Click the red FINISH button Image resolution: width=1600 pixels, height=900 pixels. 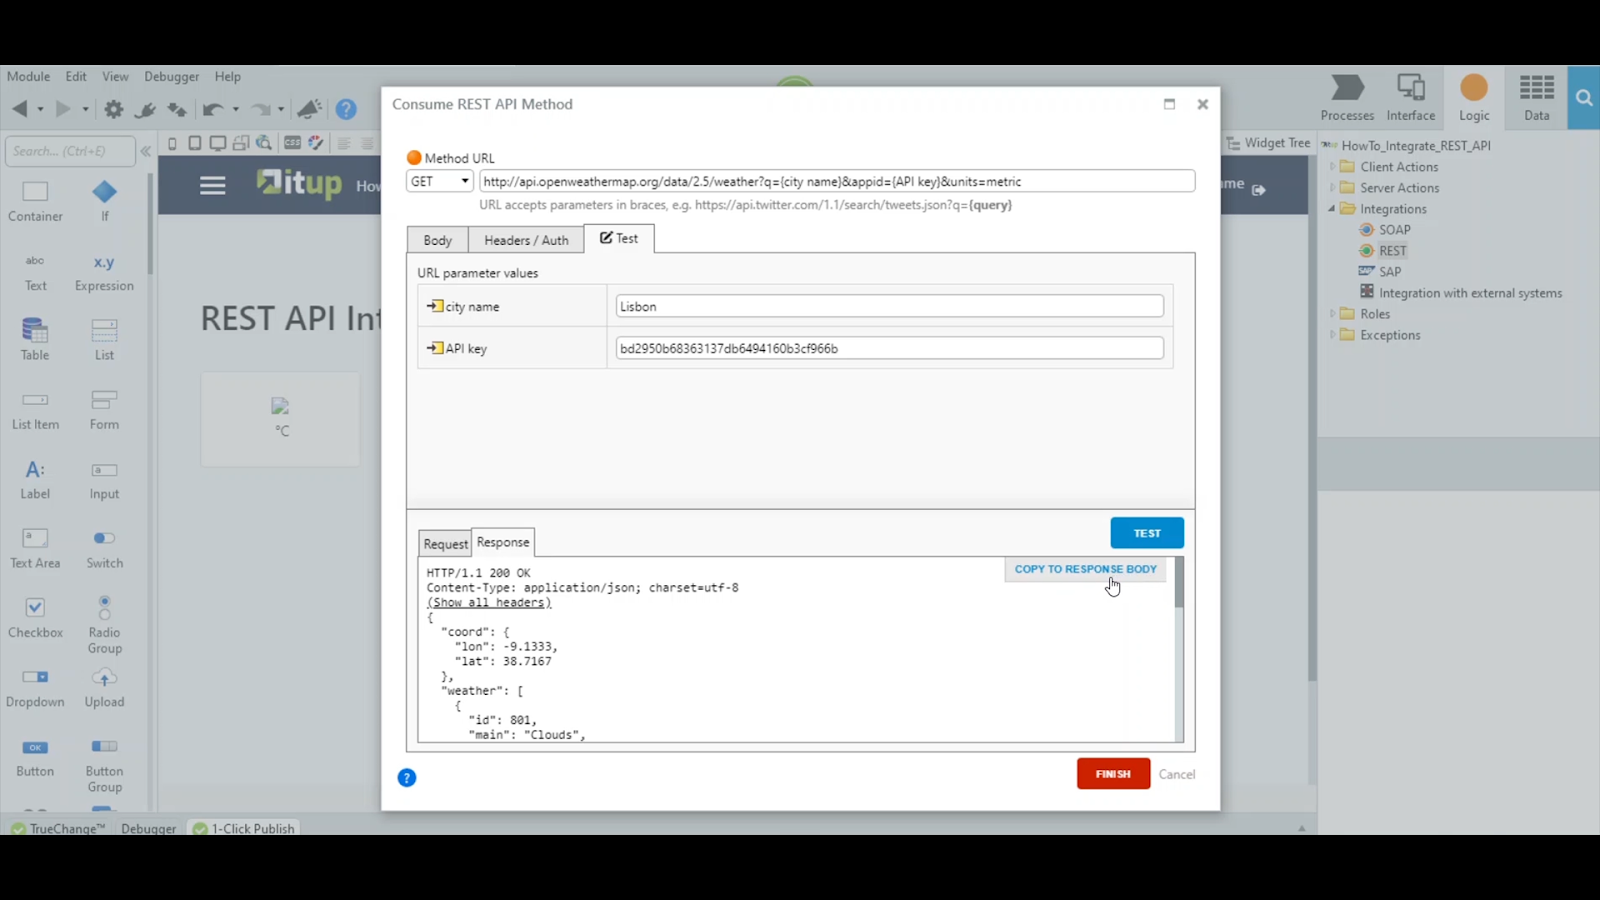coord(1113,774)
